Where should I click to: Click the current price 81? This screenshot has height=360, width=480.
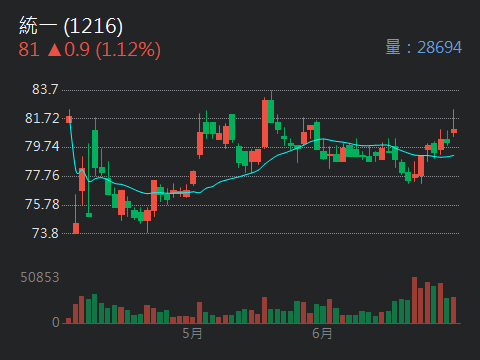click(x=29, y=49)
